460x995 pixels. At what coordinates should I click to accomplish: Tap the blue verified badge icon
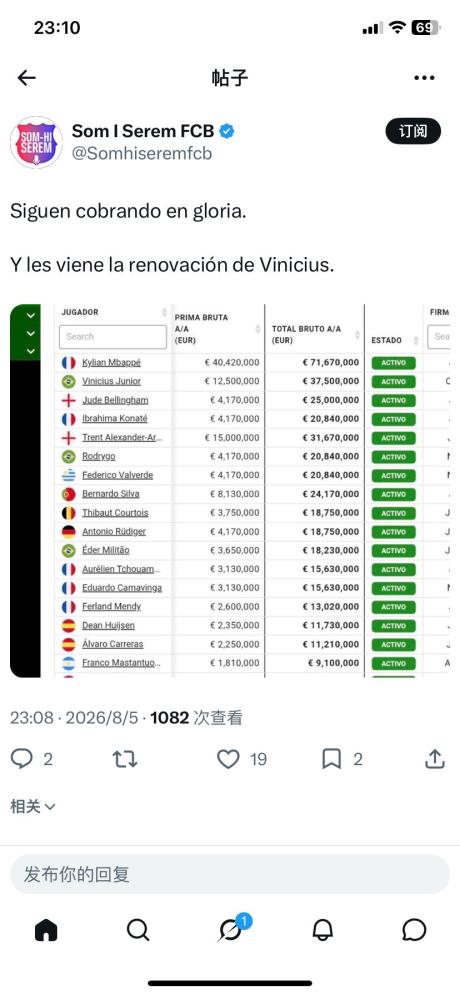coord(227,131)
